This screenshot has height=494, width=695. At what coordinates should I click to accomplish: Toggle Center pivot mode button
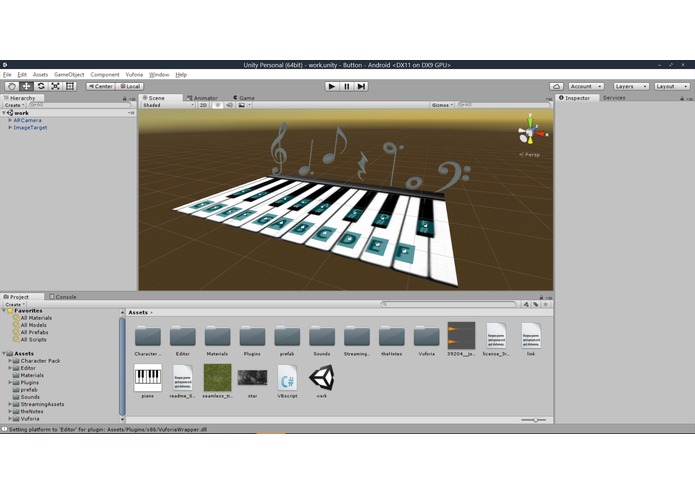[101, 86]
